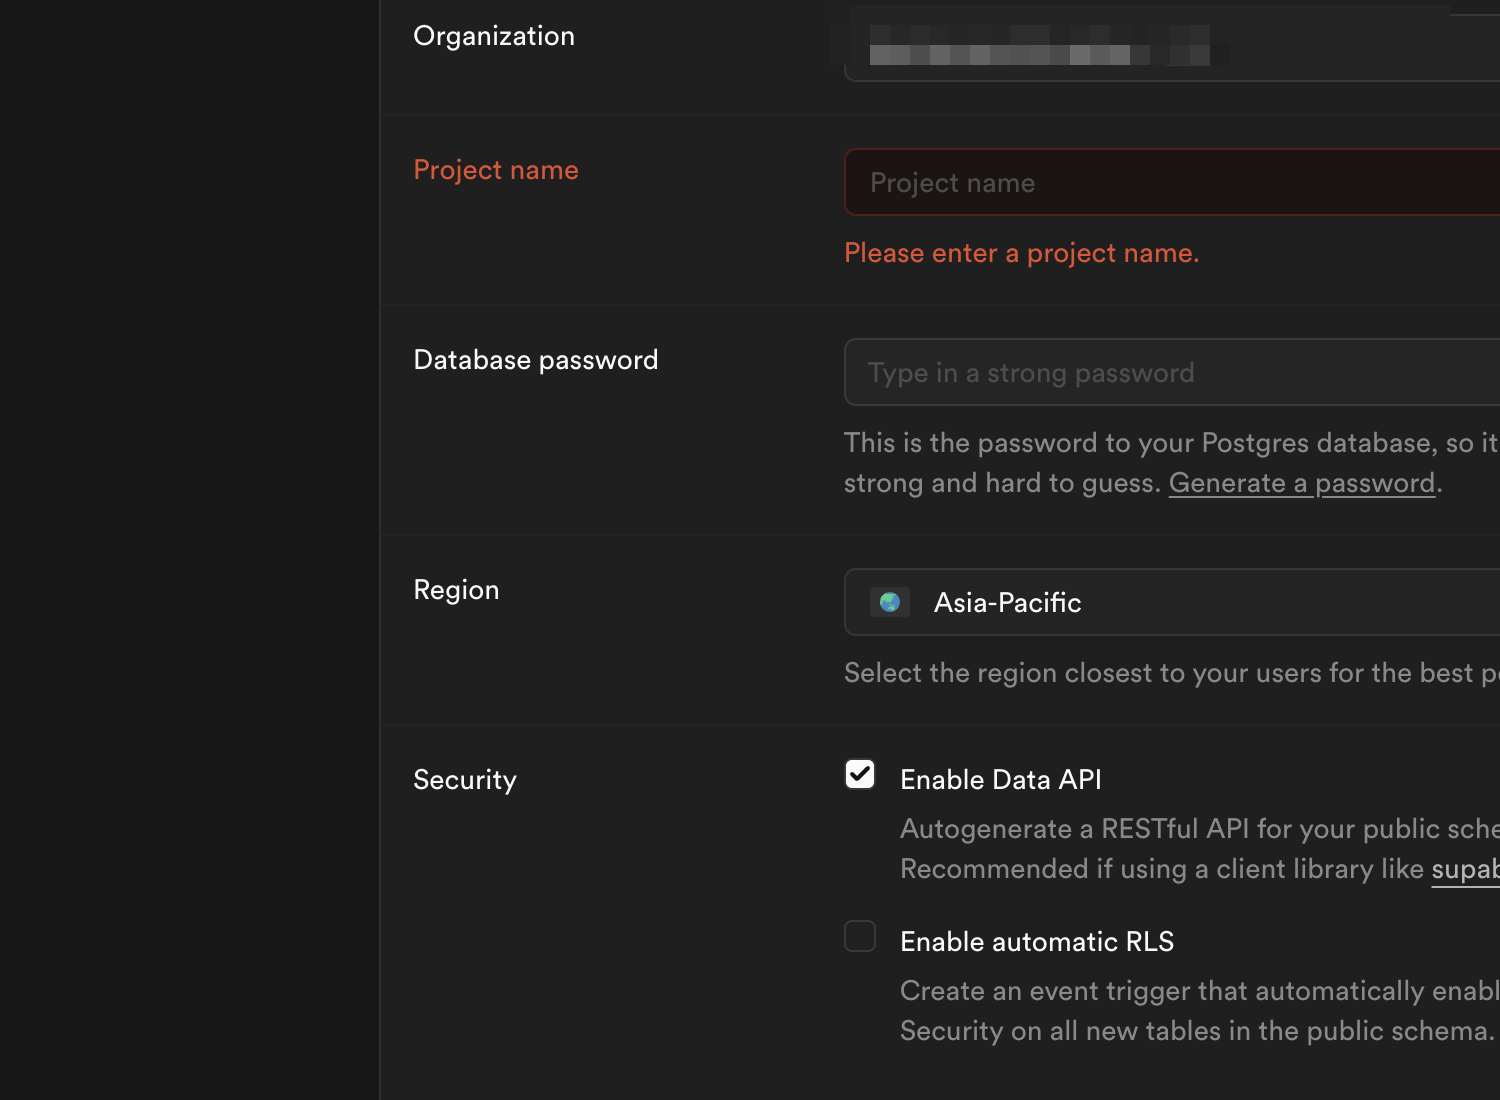Viewport: 1500px width, 1100px height.
Task: Click the Security section label
Action: (x=464, y=779)
